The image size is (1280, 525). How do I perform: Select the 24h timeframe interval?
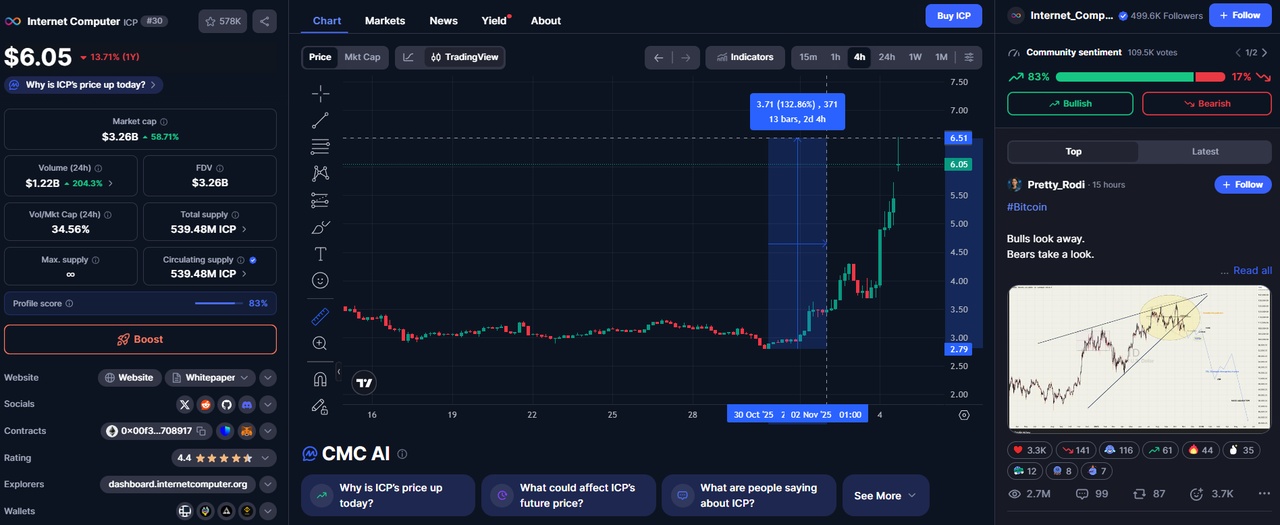(886, 57)
